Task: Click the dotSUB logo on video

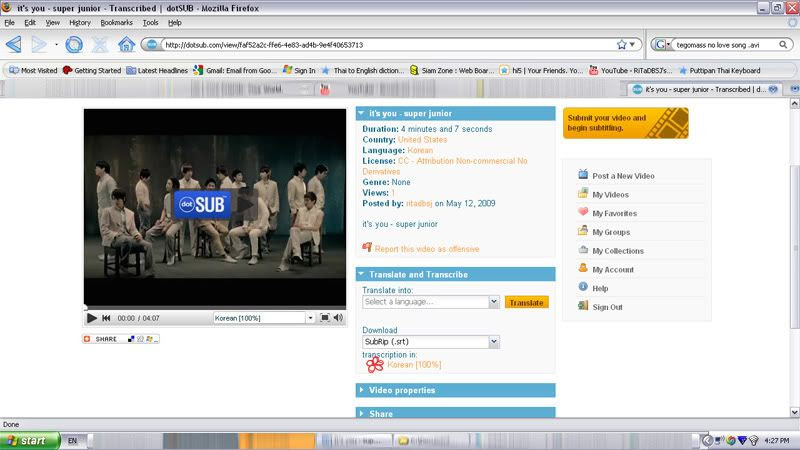Action: (x=202, y=205)
